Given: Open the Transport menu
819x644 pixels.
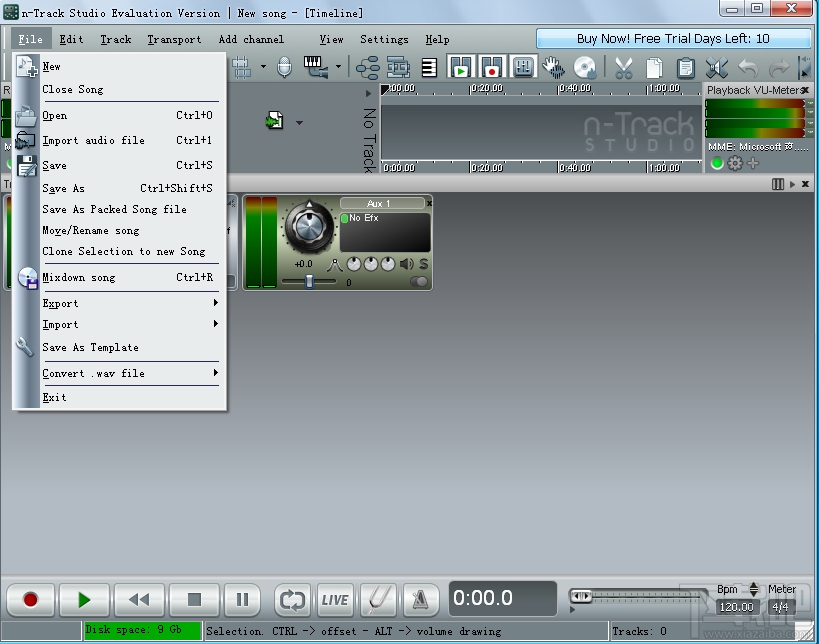Looking at the screenshot, I should coord(174,39).
